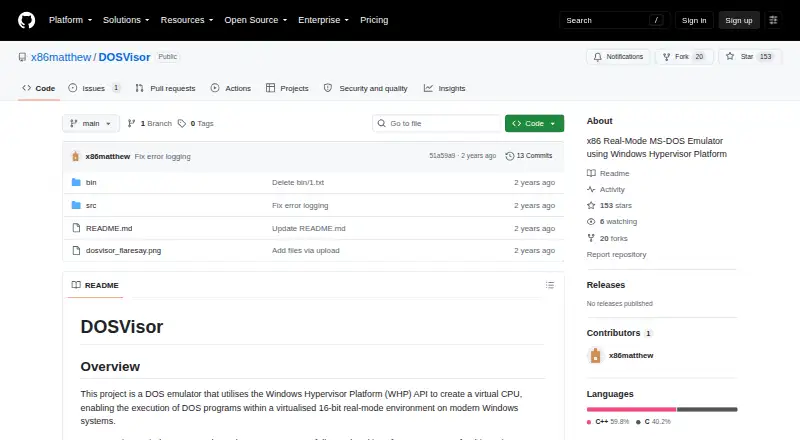Focus the Search field in header
This screenshot has width=800, height=440.
pos(614,20)
